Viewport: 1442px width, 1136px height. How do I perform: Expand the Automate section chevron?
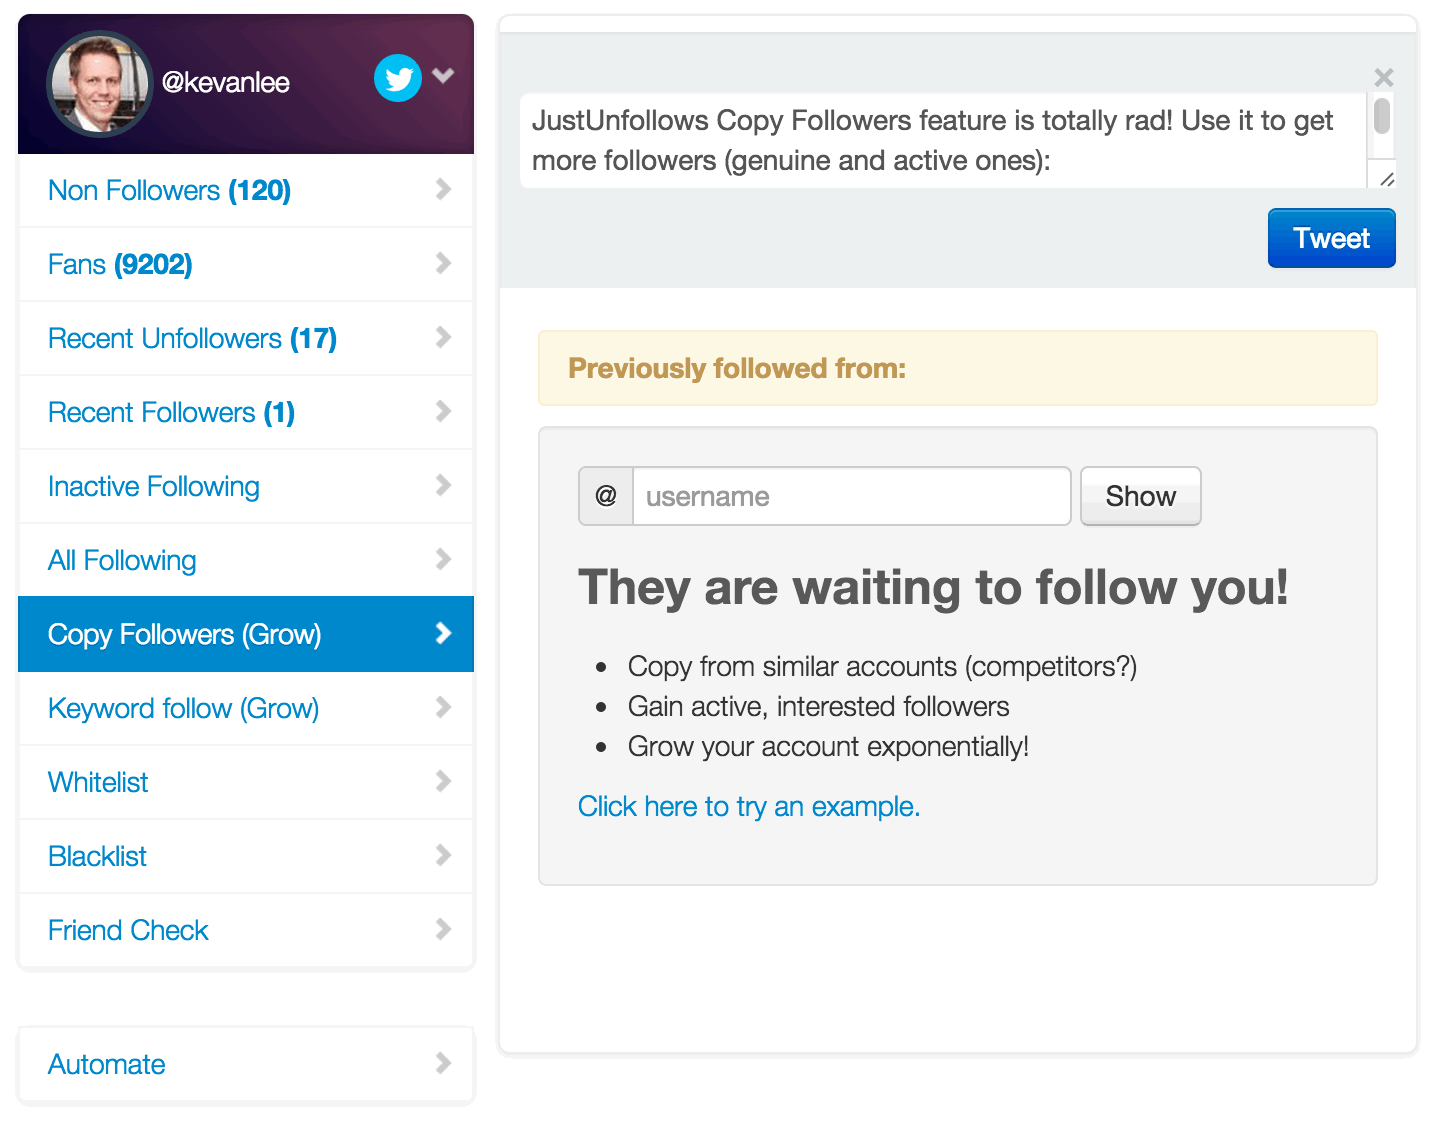click(443, 1064)
